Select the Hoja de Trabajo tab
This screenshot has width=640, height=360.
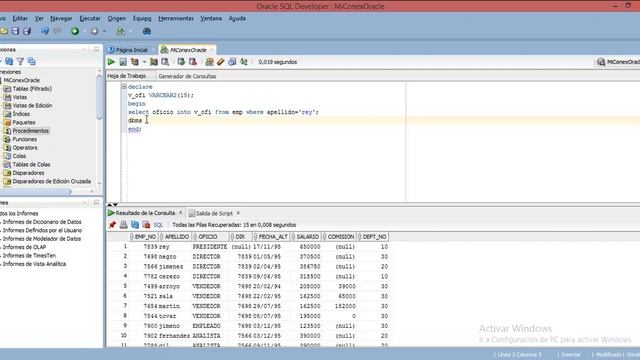pos(127,76)
